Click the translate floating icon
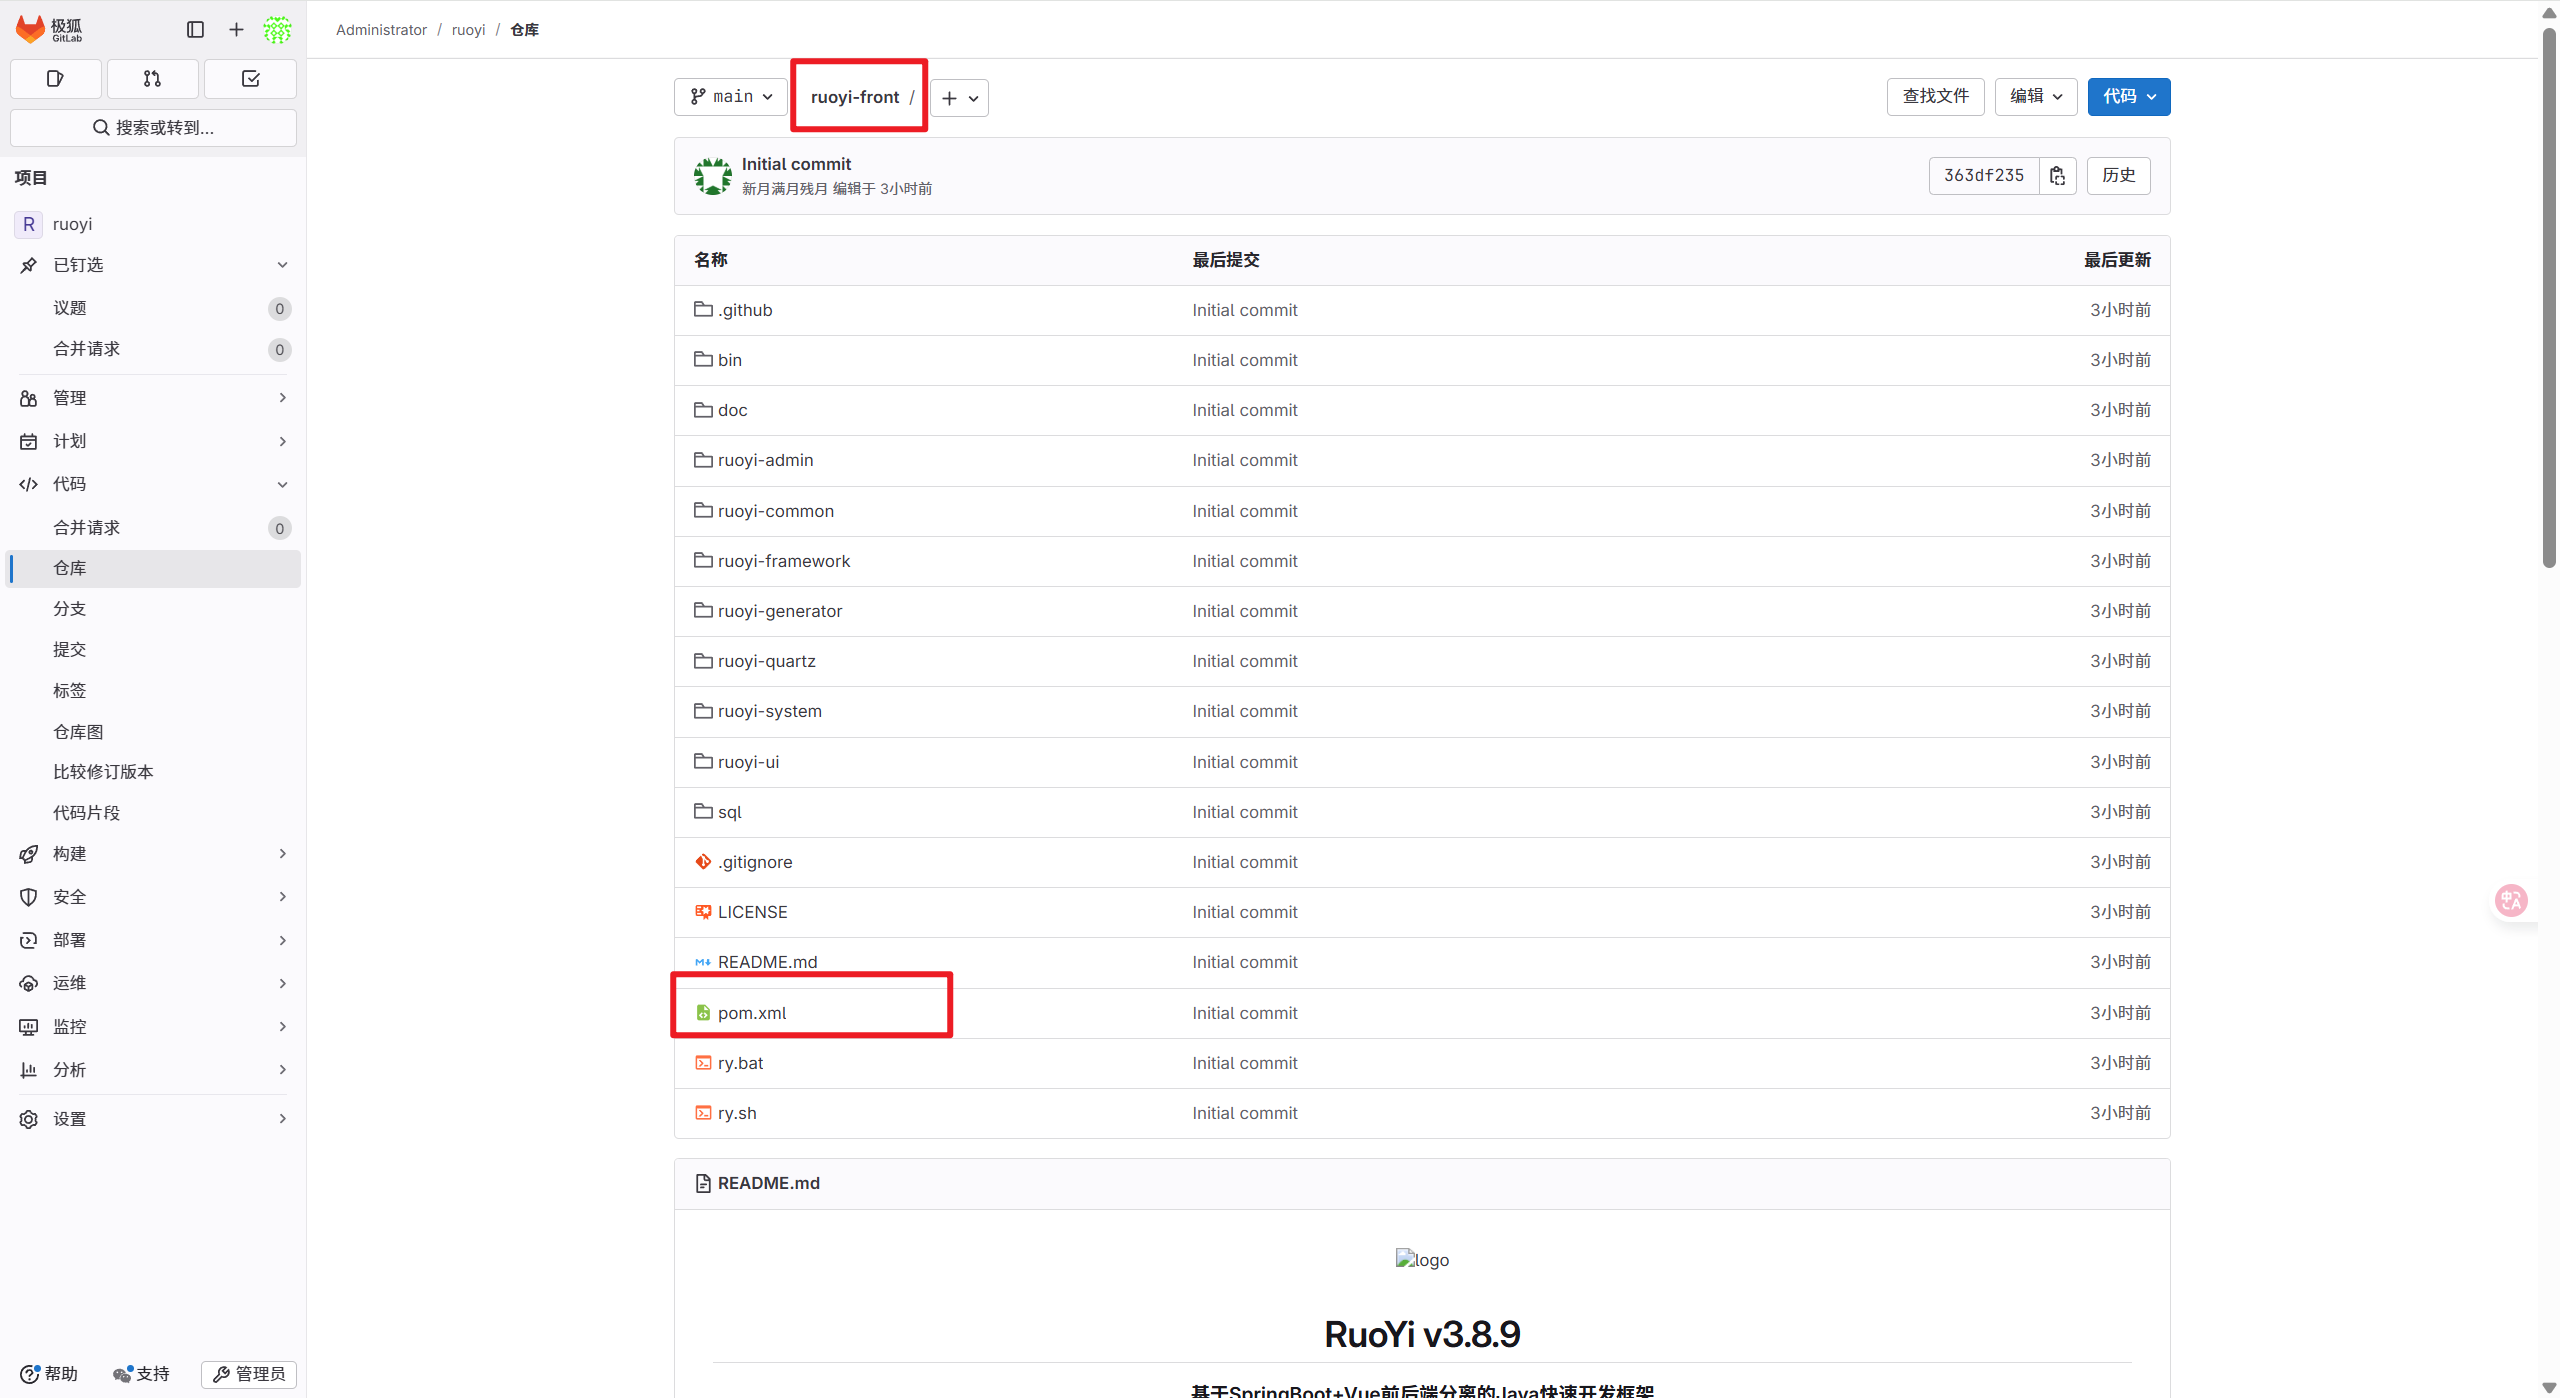2560x1398 pixels. pos(2511,900)
